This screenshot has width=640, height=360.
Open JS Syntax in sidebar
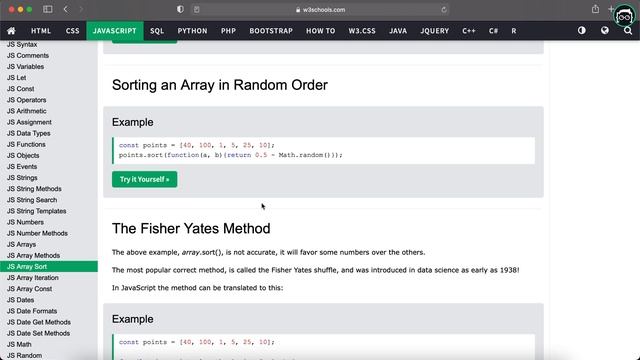22,44
